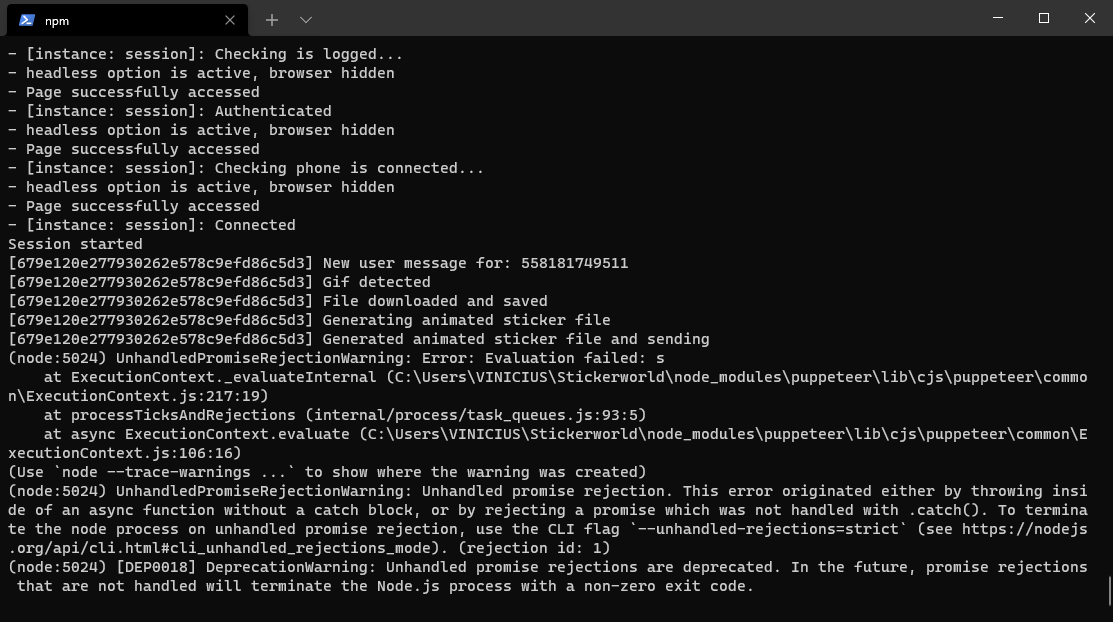The image size is (1113, 622).
Task: Open the new tab profile dropdown chevron
Action: [x=306, y=20]
